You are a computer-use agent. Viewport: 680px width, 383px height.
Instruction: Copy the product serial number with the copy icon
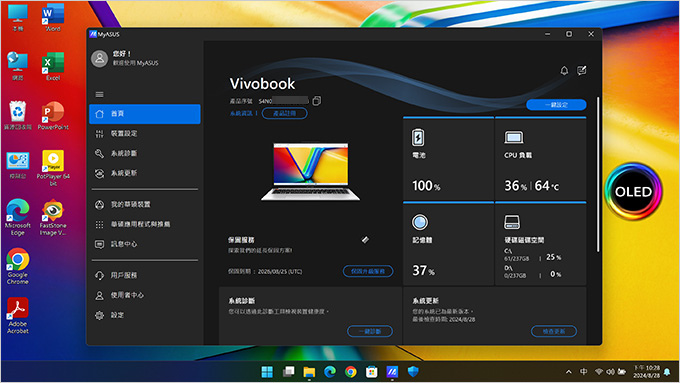click(x=317, y=101)
